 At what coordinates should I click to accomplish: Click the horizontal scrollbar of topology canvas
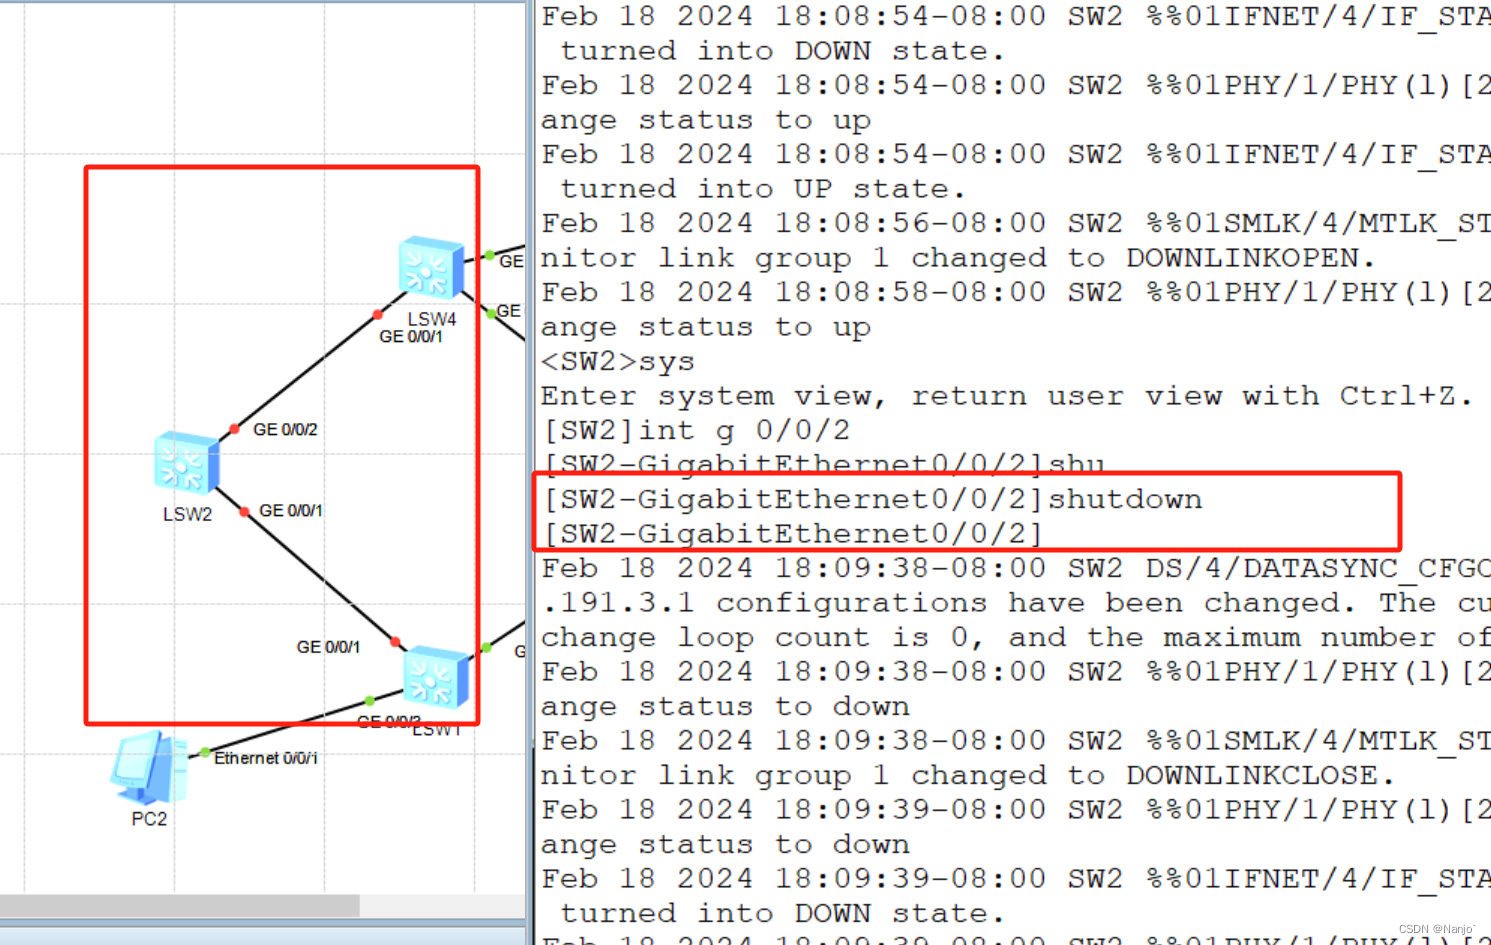[x=180, y=906]
